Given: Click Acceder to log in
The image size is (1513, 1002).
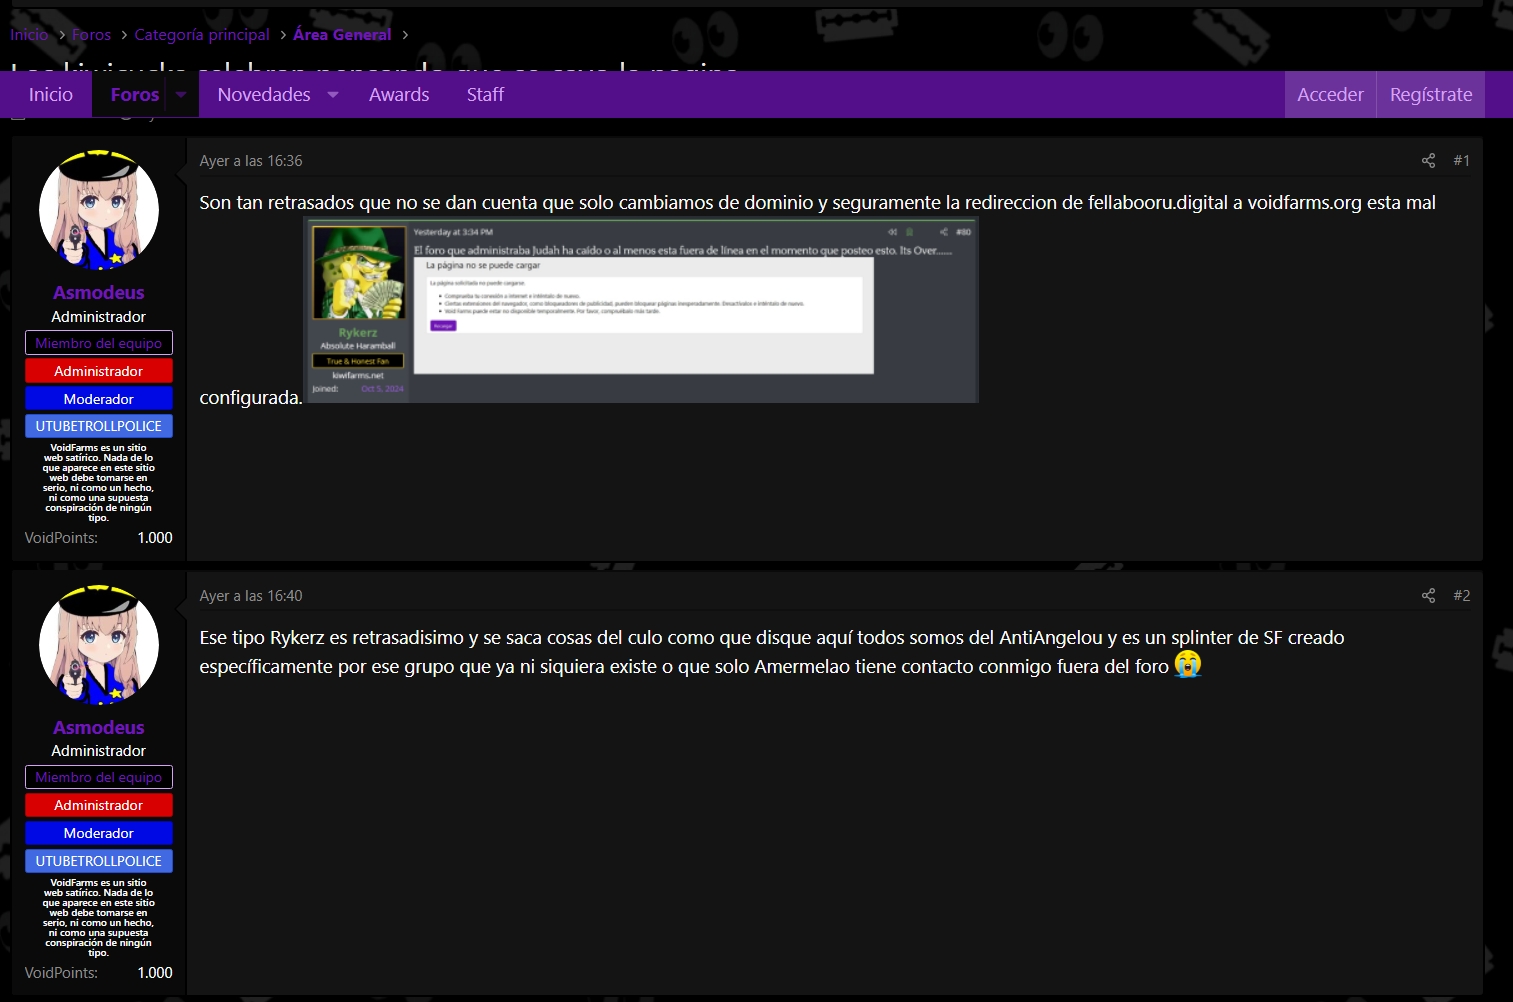Looking at the screenshot, I should pos(1330,95).
